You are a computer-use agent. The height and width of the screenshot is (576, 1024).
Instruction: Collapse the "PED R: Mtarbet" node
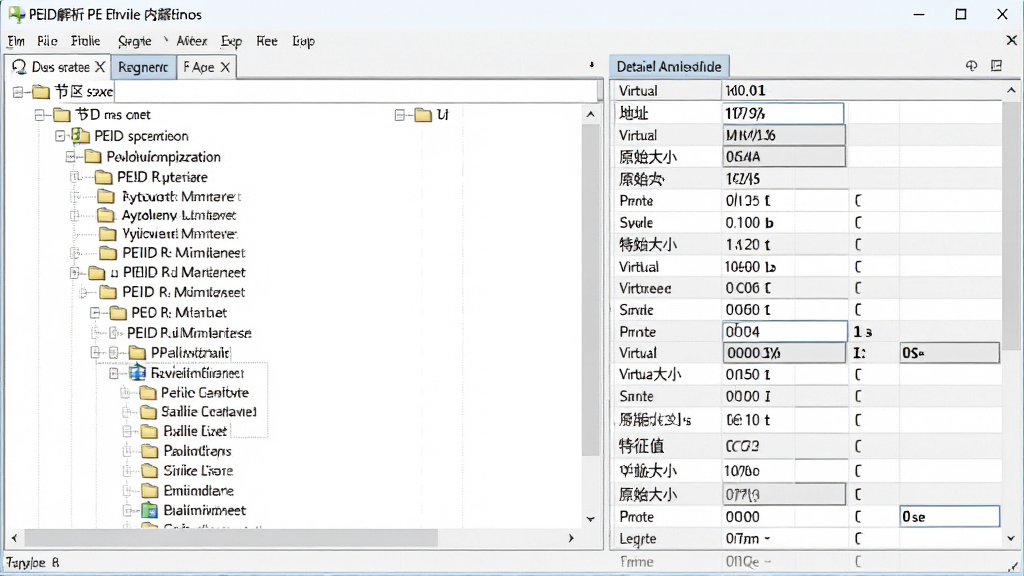pyautogui.click(x=95, y=313)
